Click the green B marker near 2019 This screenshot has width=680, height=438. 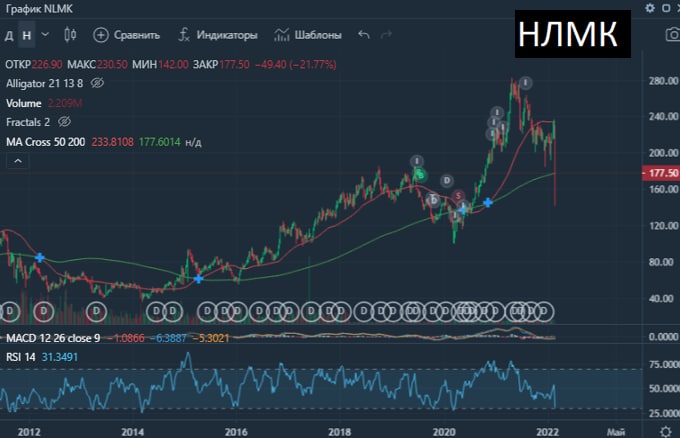[420, 175]
